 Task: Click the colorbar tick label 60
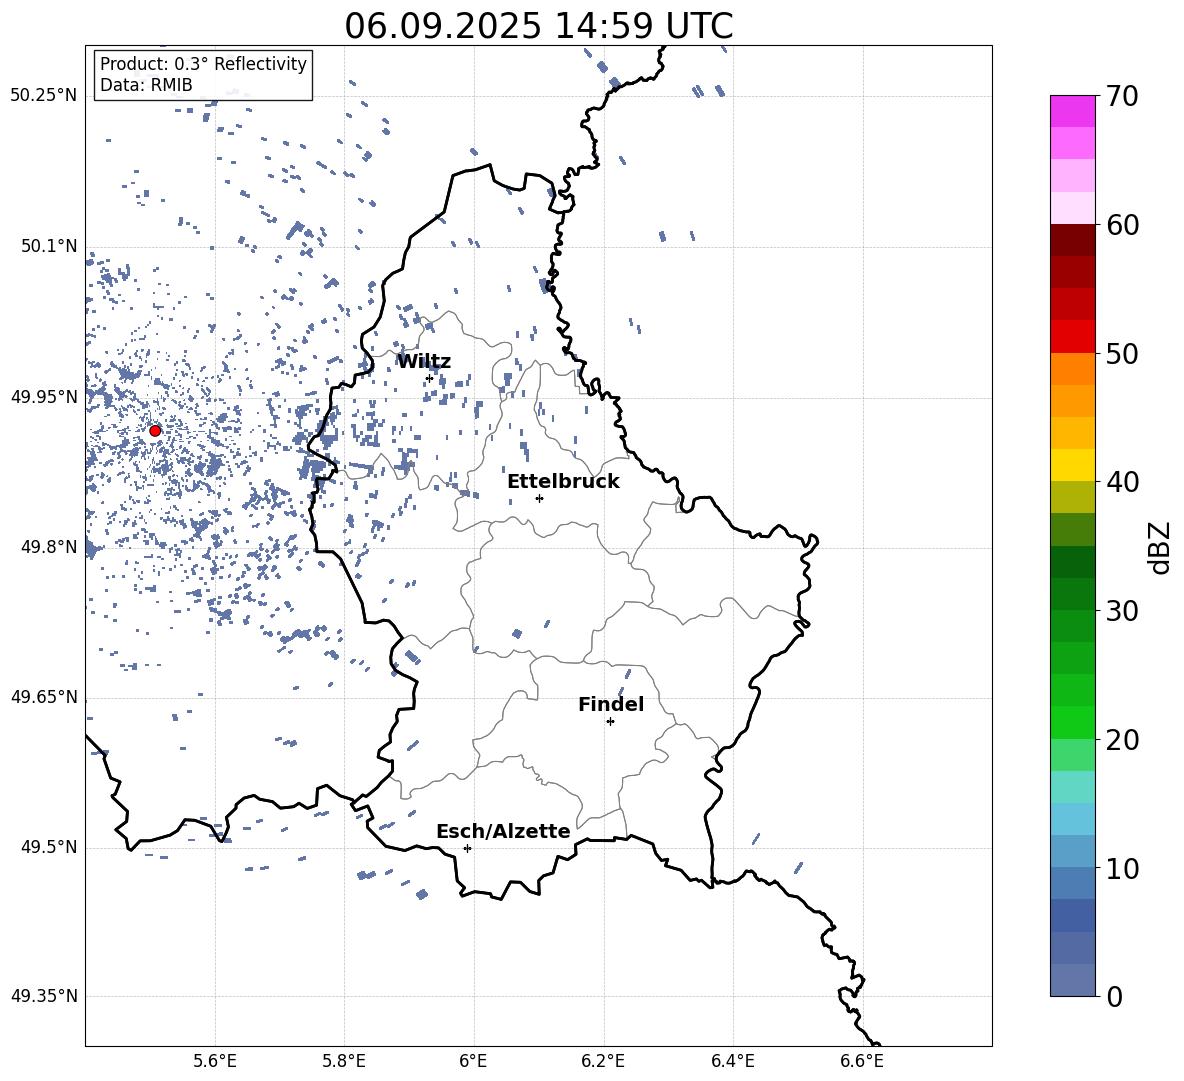pyautogui.click(x=1122, y=225)
